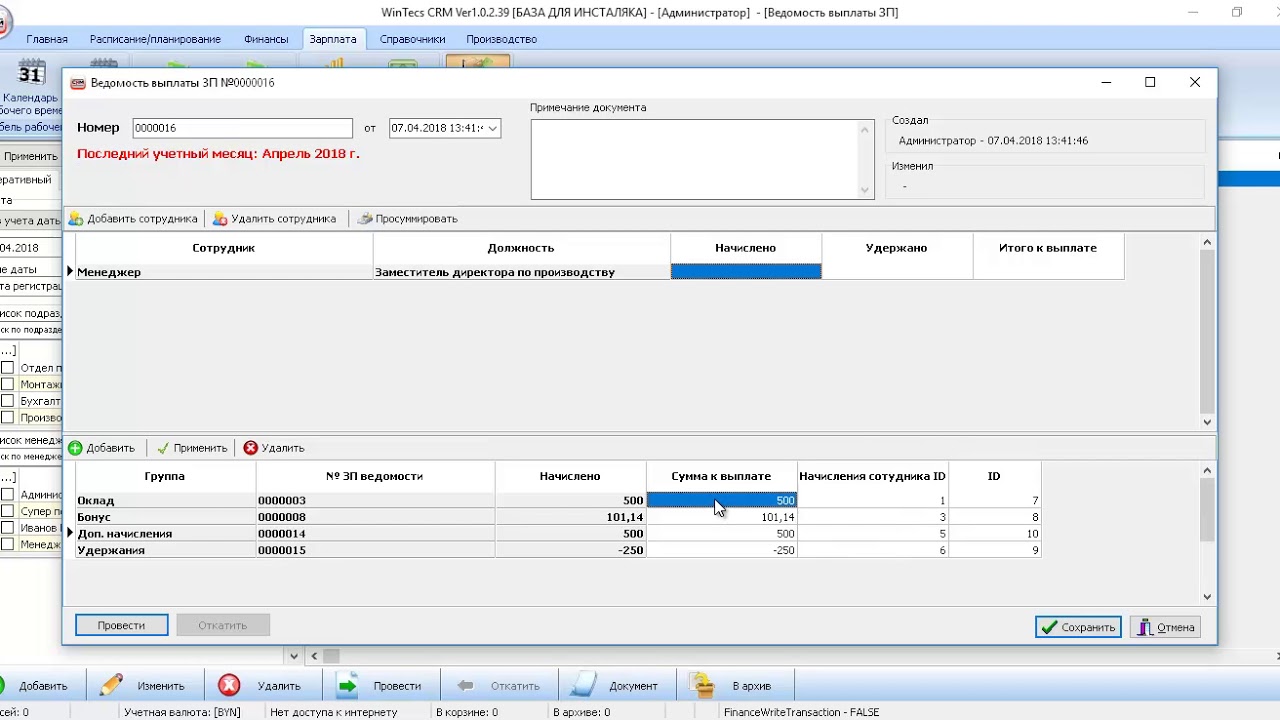Click the Удалить сотрудника toolbar icon
The image size is (1280, 720).
tap(220, 219)
